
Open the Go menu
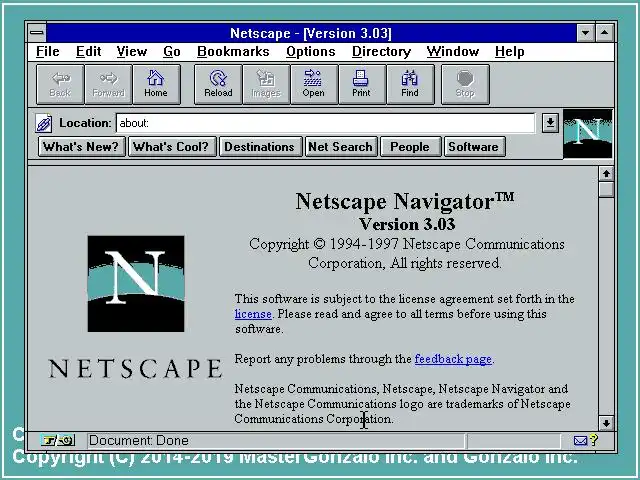(x=172, y=51)
